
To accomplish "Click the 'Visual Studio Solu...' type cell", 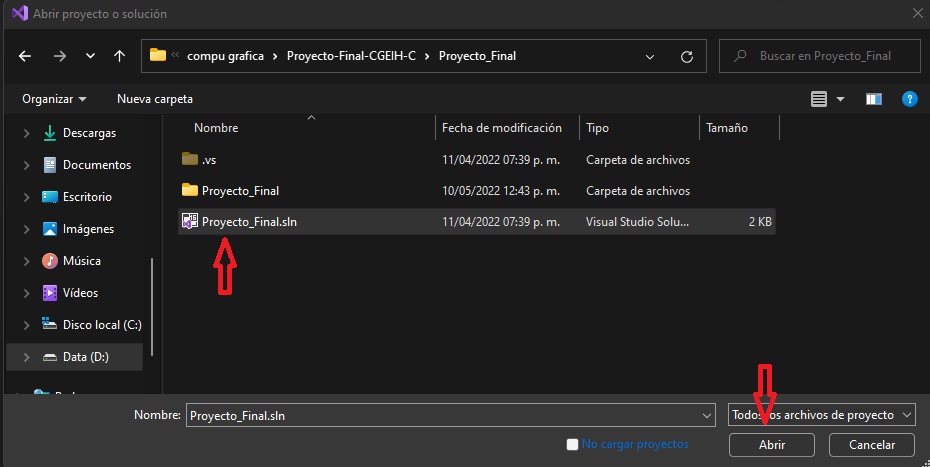I will (x=638, y=222).
